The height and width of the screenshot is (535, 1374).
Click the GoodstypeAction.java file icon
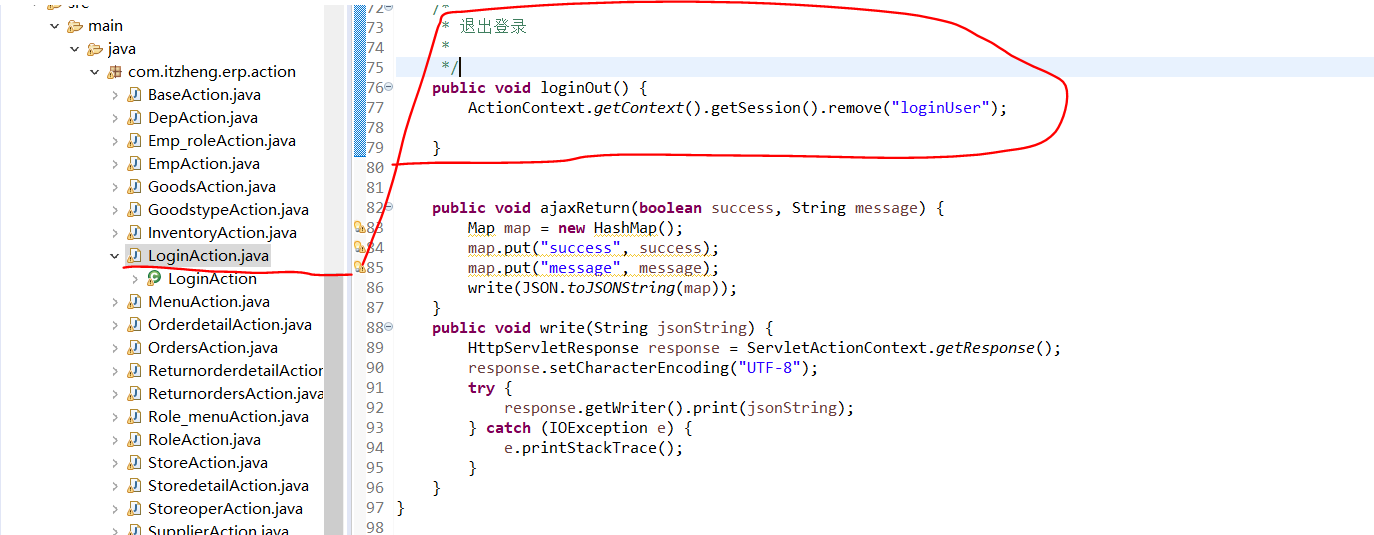tap(134, 210)
